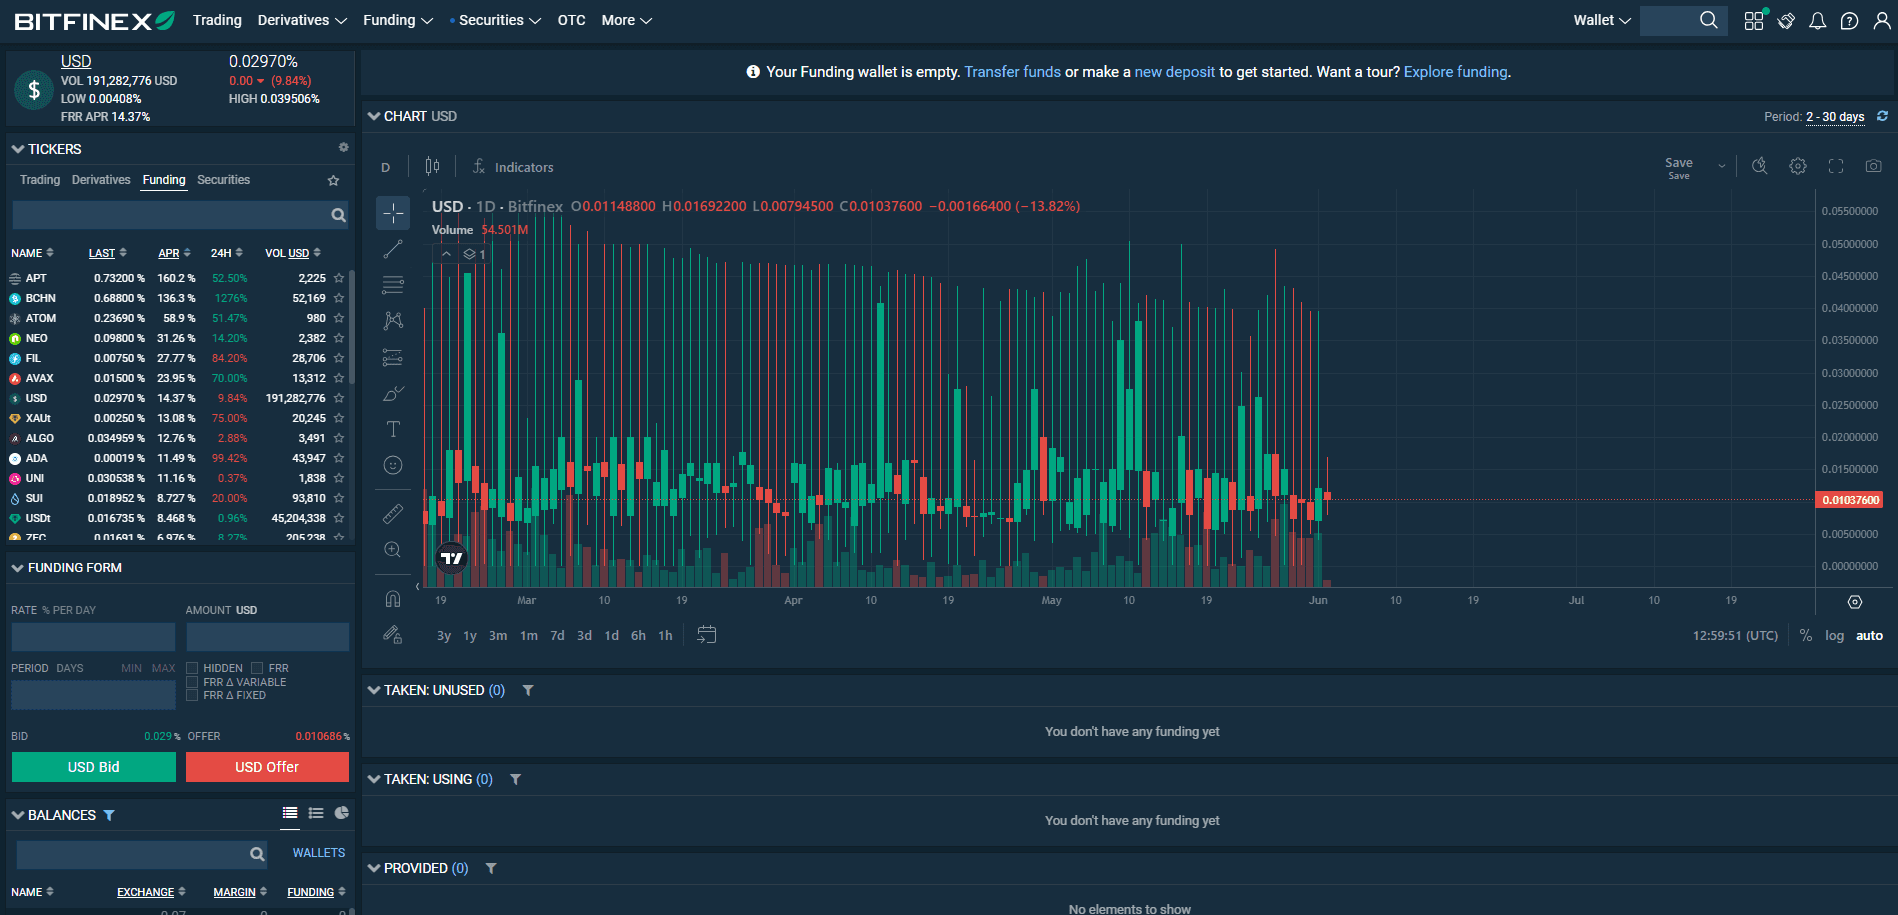Follow the Transfer funds link

(x=1012, y=72)
